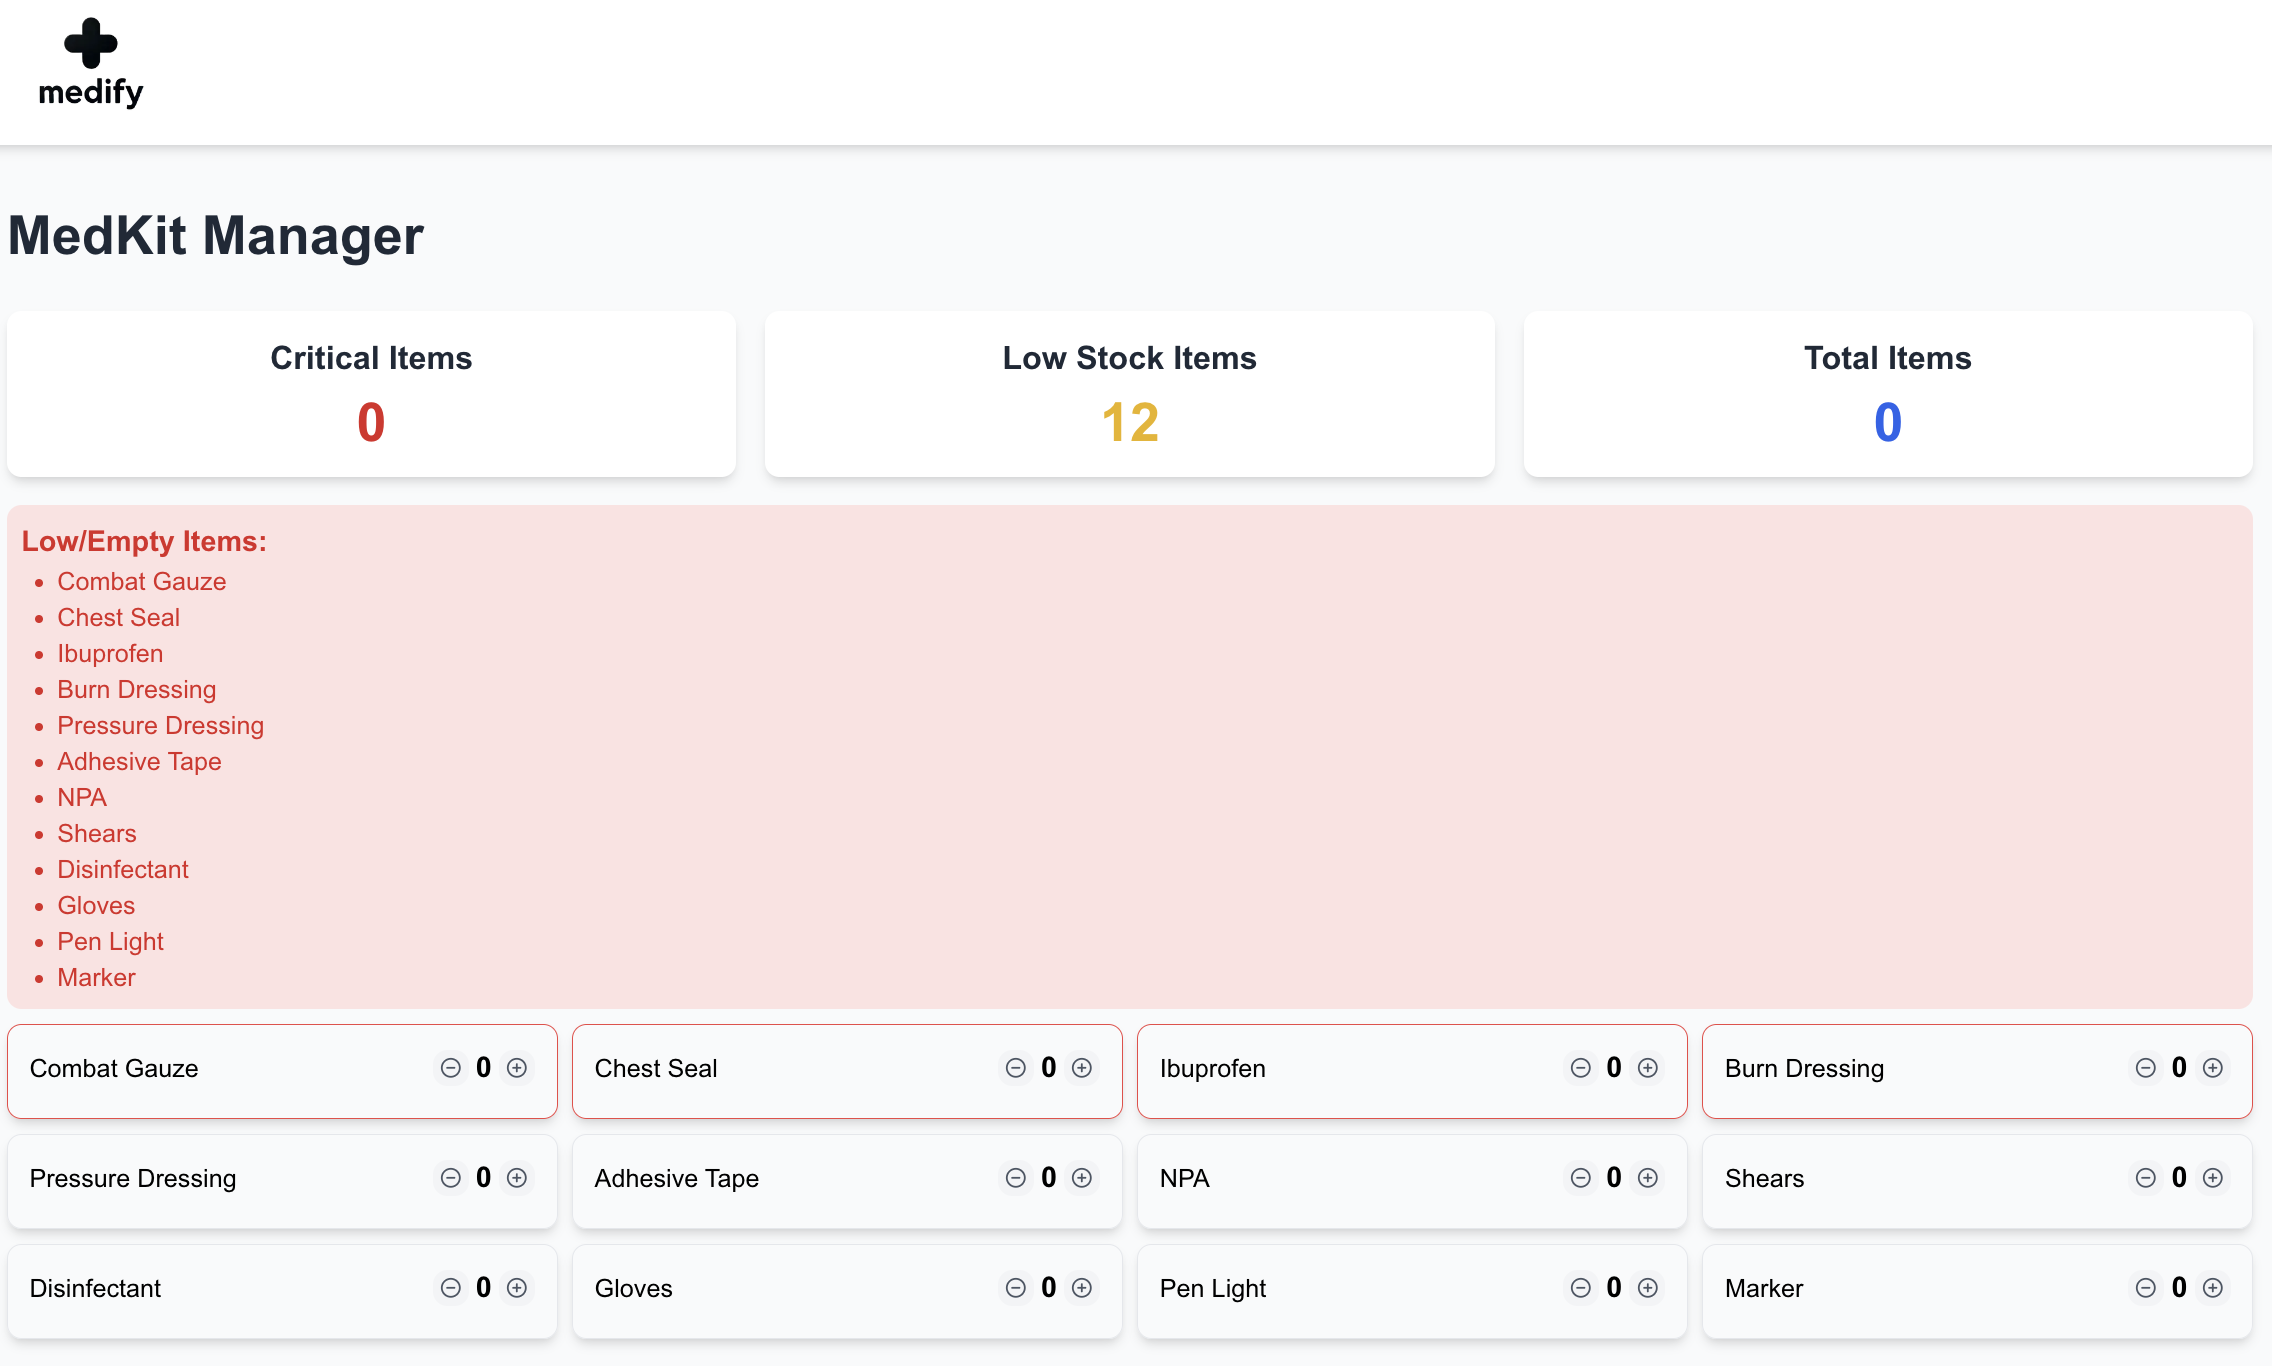2272x1366 pixels.
Task: Reduce Adhesive Tape count with minus
Action: point(1016,1178)
